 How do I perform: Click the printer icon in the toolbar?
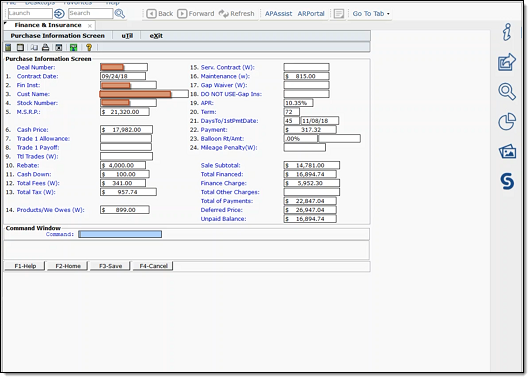(x=45, y=47)
